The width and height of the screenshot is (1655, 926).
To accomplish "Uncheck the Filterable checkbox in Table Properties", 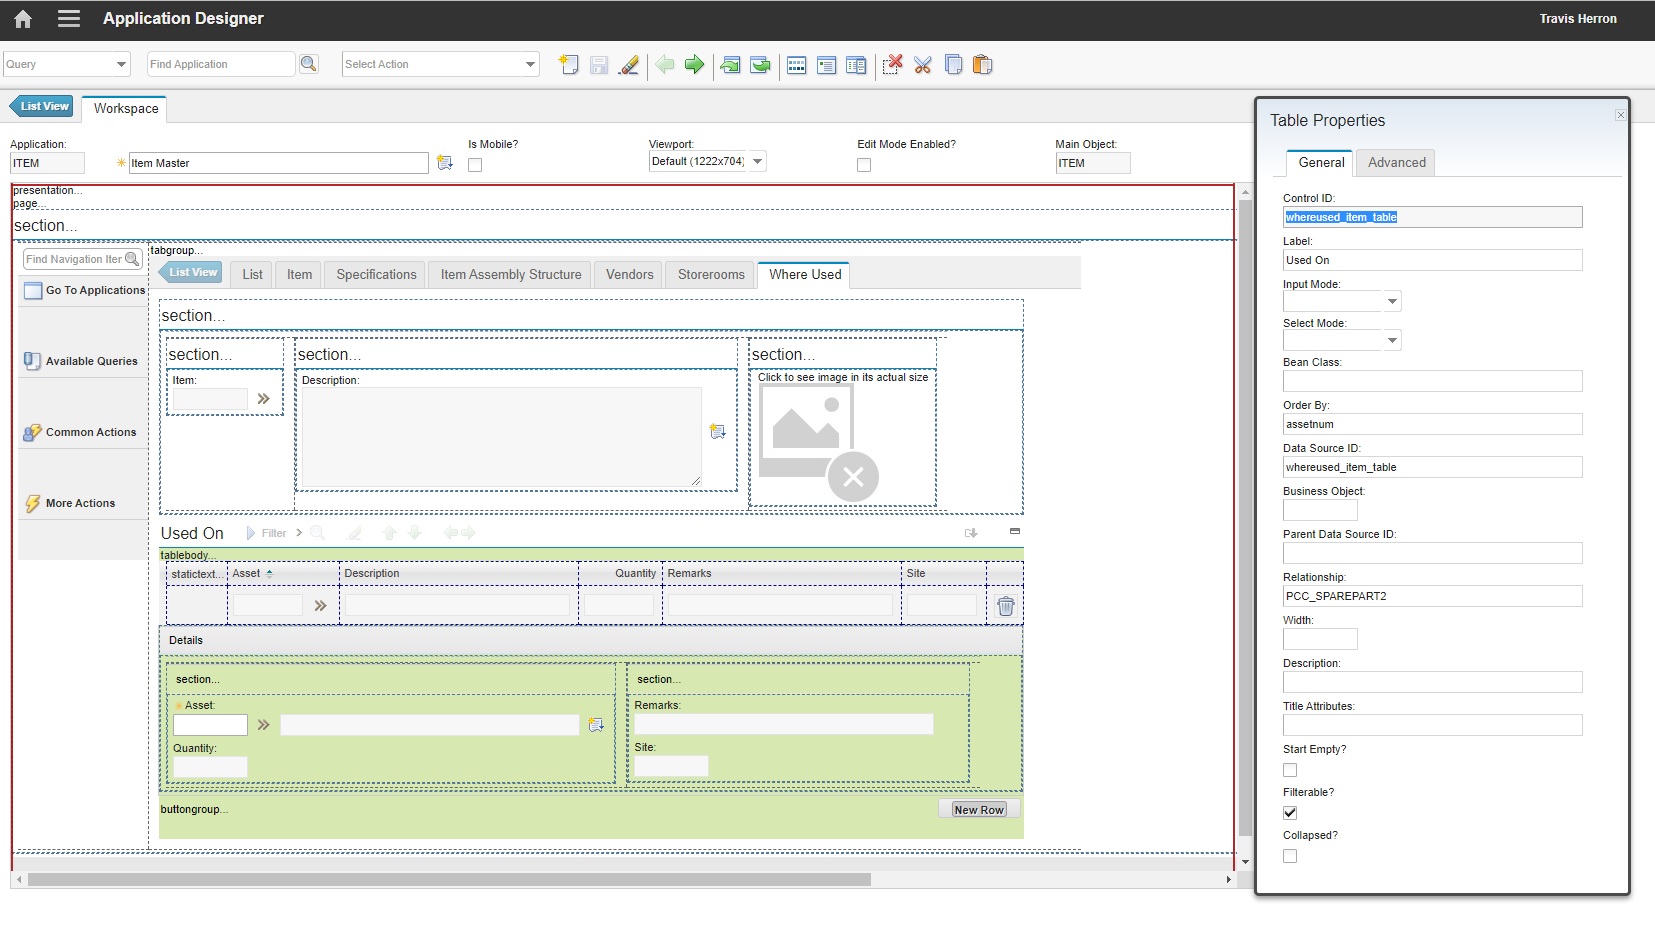I will point(1290,812).
